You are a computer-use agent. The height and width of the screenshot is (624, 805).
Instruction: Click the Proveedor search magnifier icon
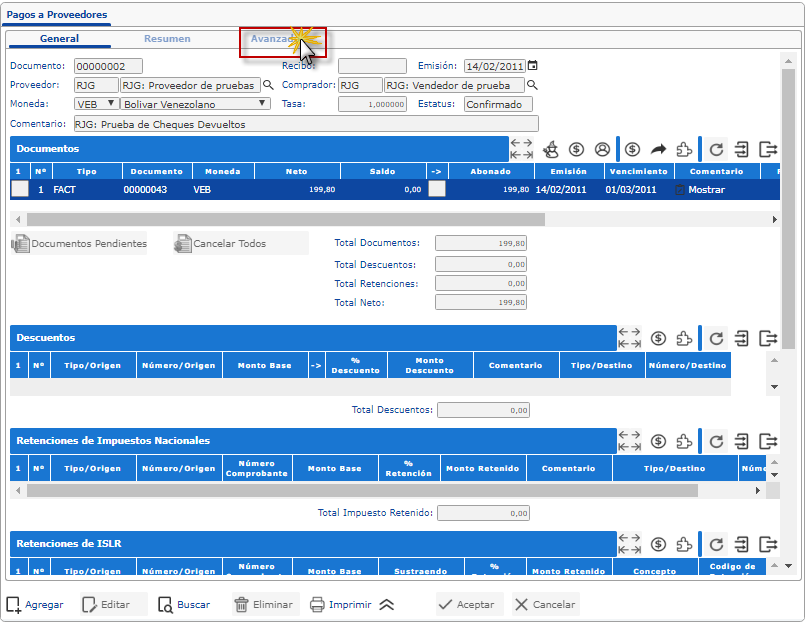click(268, 85)
